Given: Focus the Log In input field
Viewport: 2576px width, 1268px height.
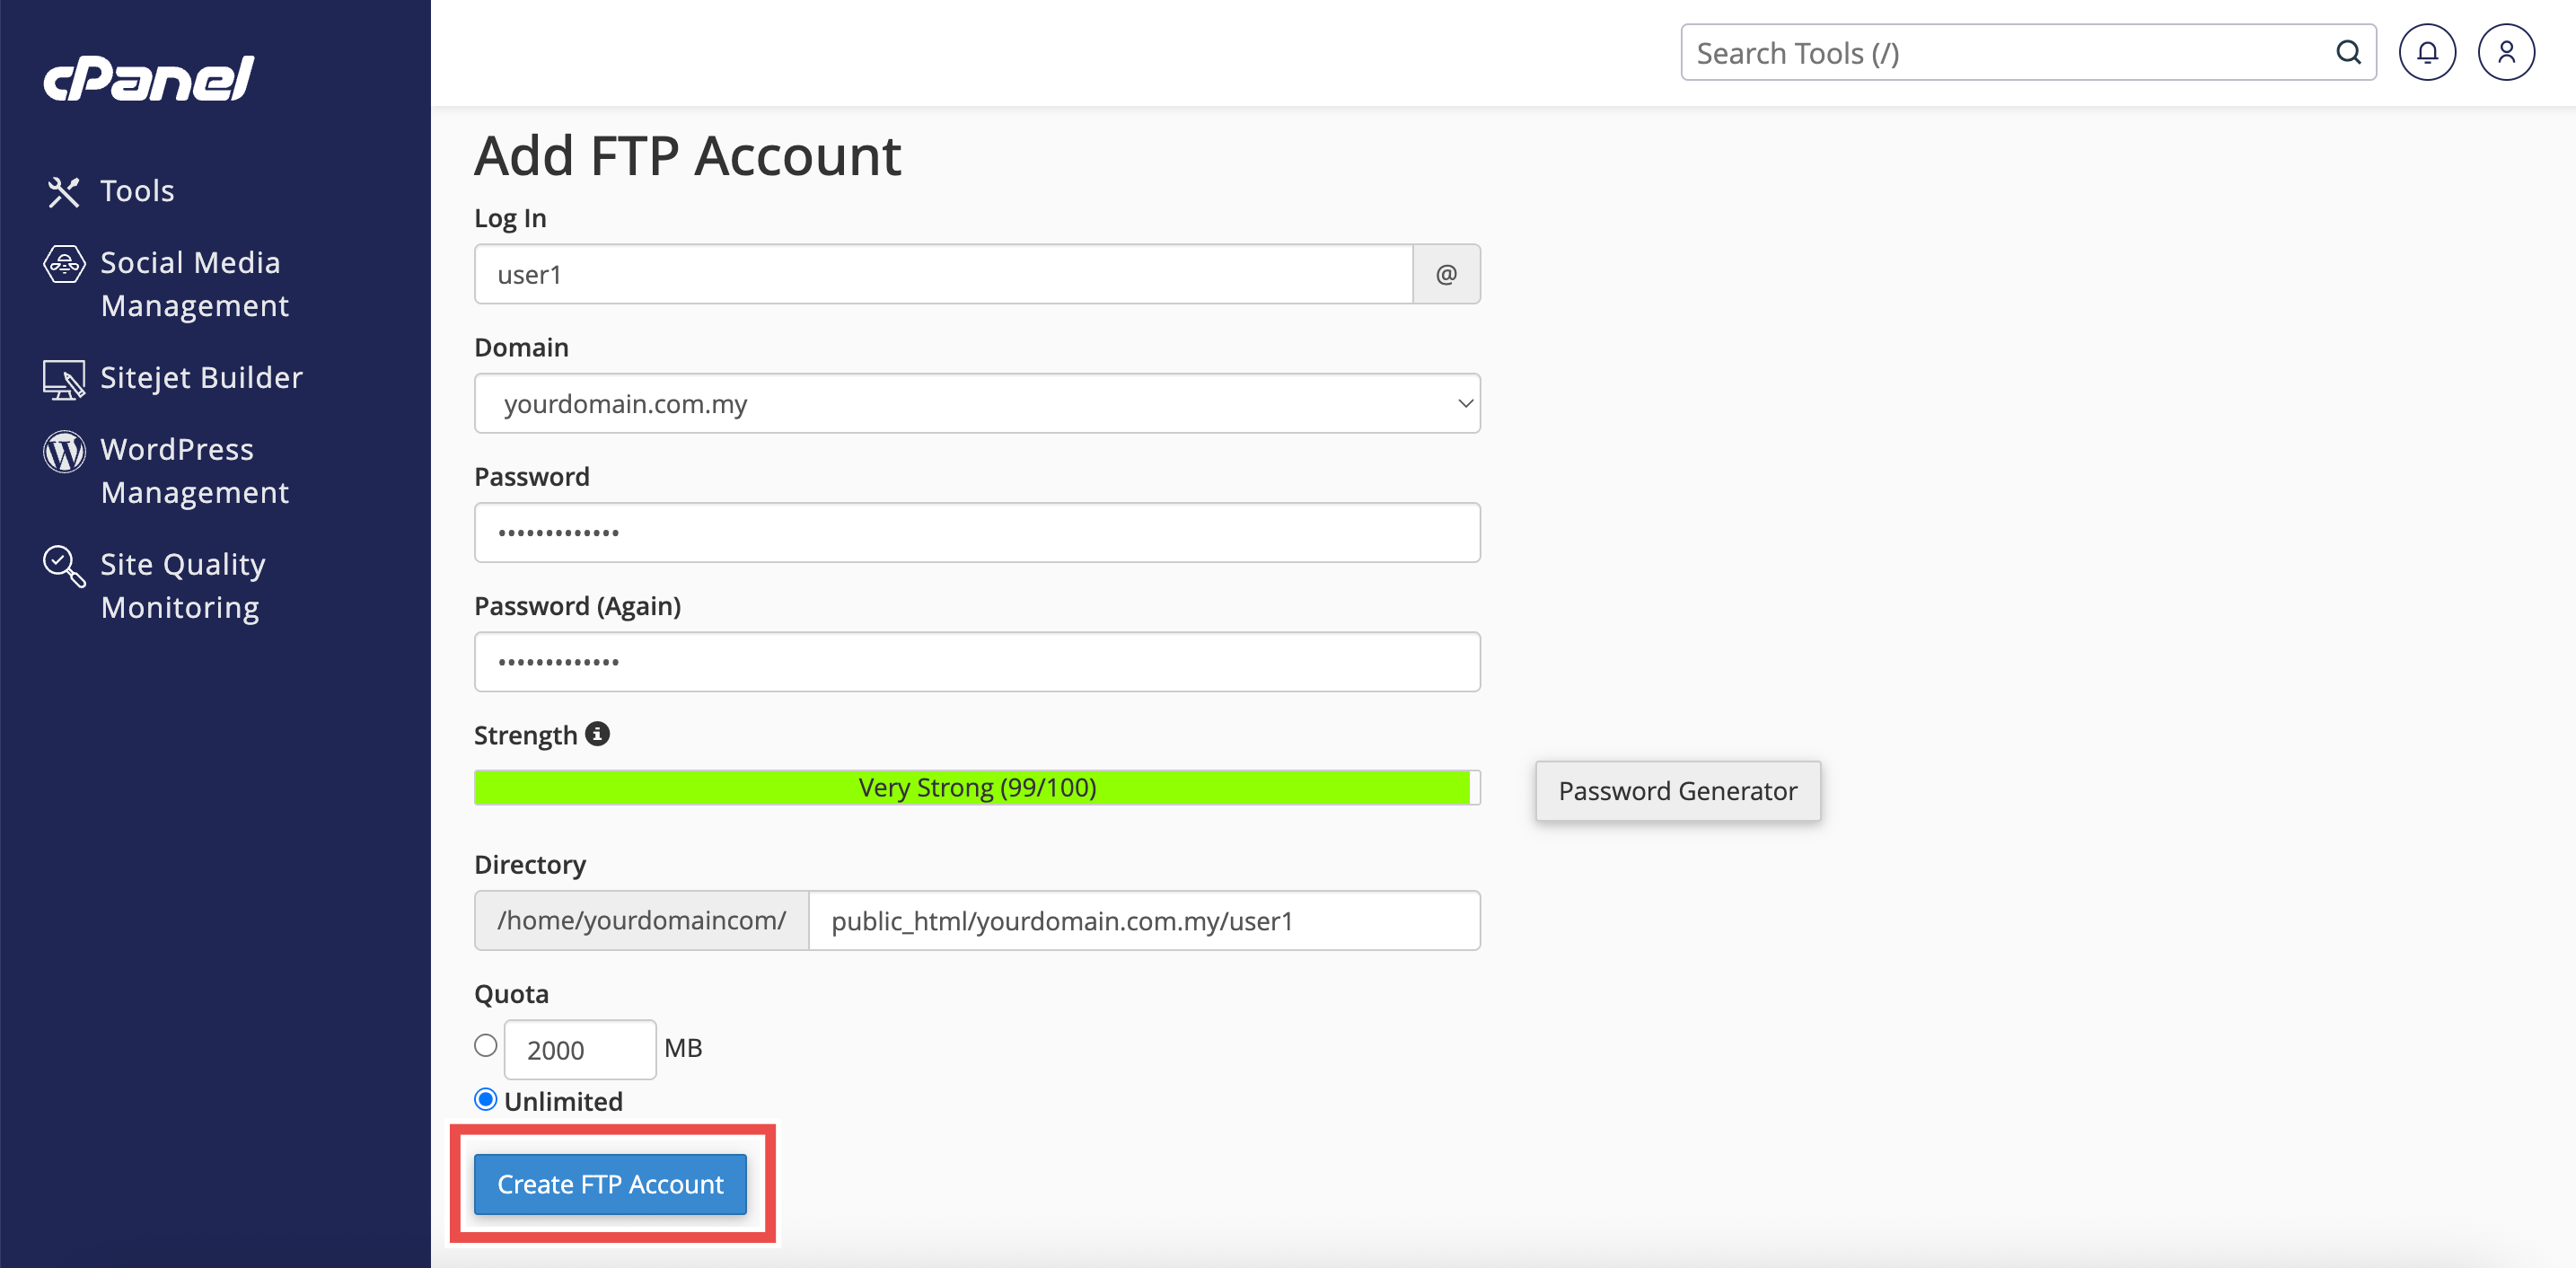Looking at the screenshot, I should coord(943,274).
